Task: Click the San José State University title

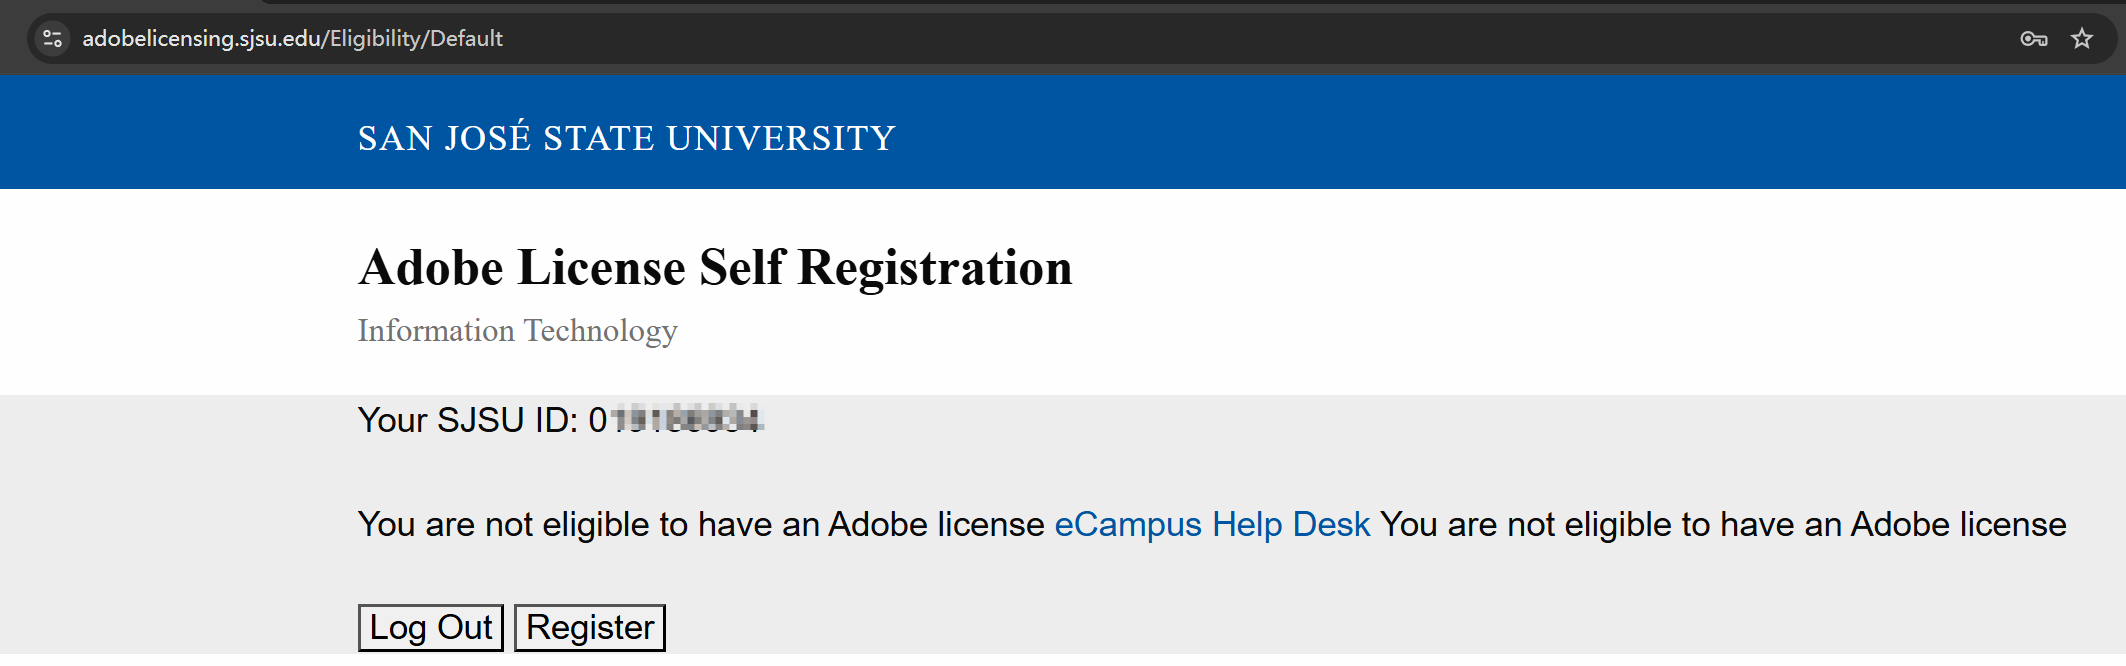Action: pos(626,138)
